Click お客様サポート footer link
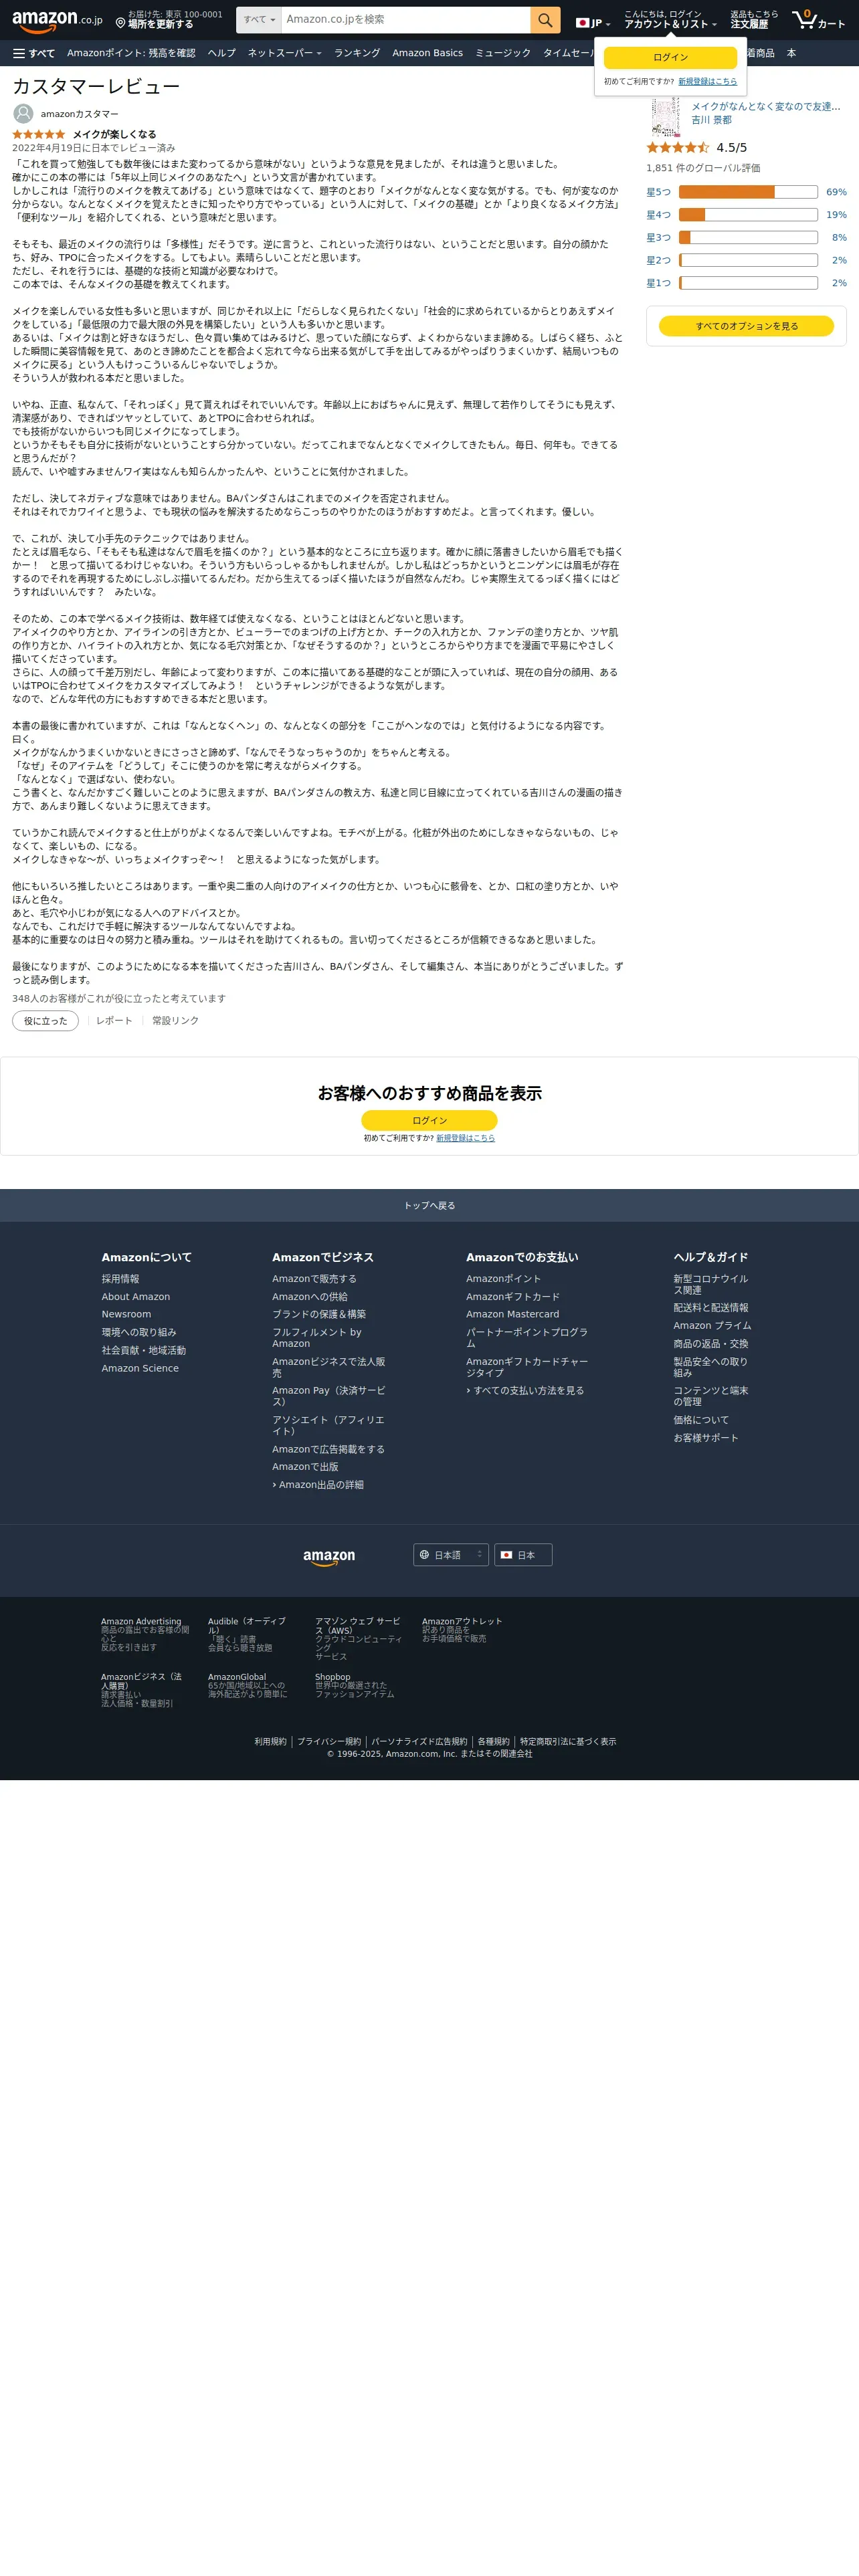Image resolution: width=859 pixels, height=2576 pixels. (x=706, y=1438)
